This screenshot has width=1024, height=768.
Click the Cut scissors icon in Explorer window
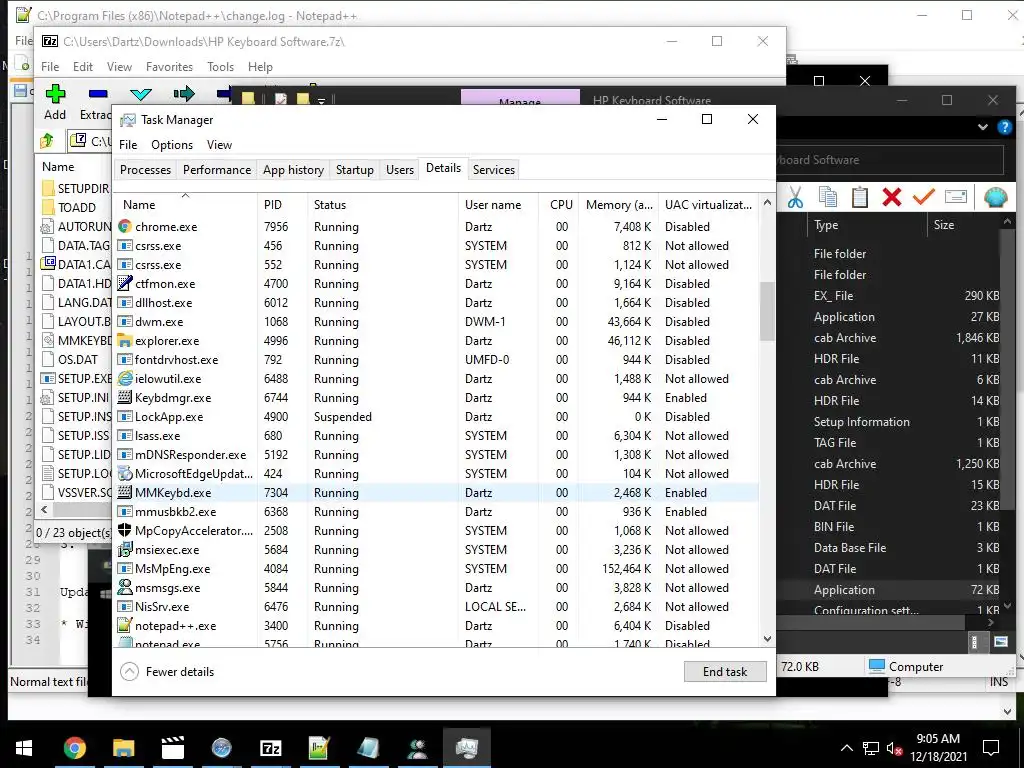[x=795, y=197]
